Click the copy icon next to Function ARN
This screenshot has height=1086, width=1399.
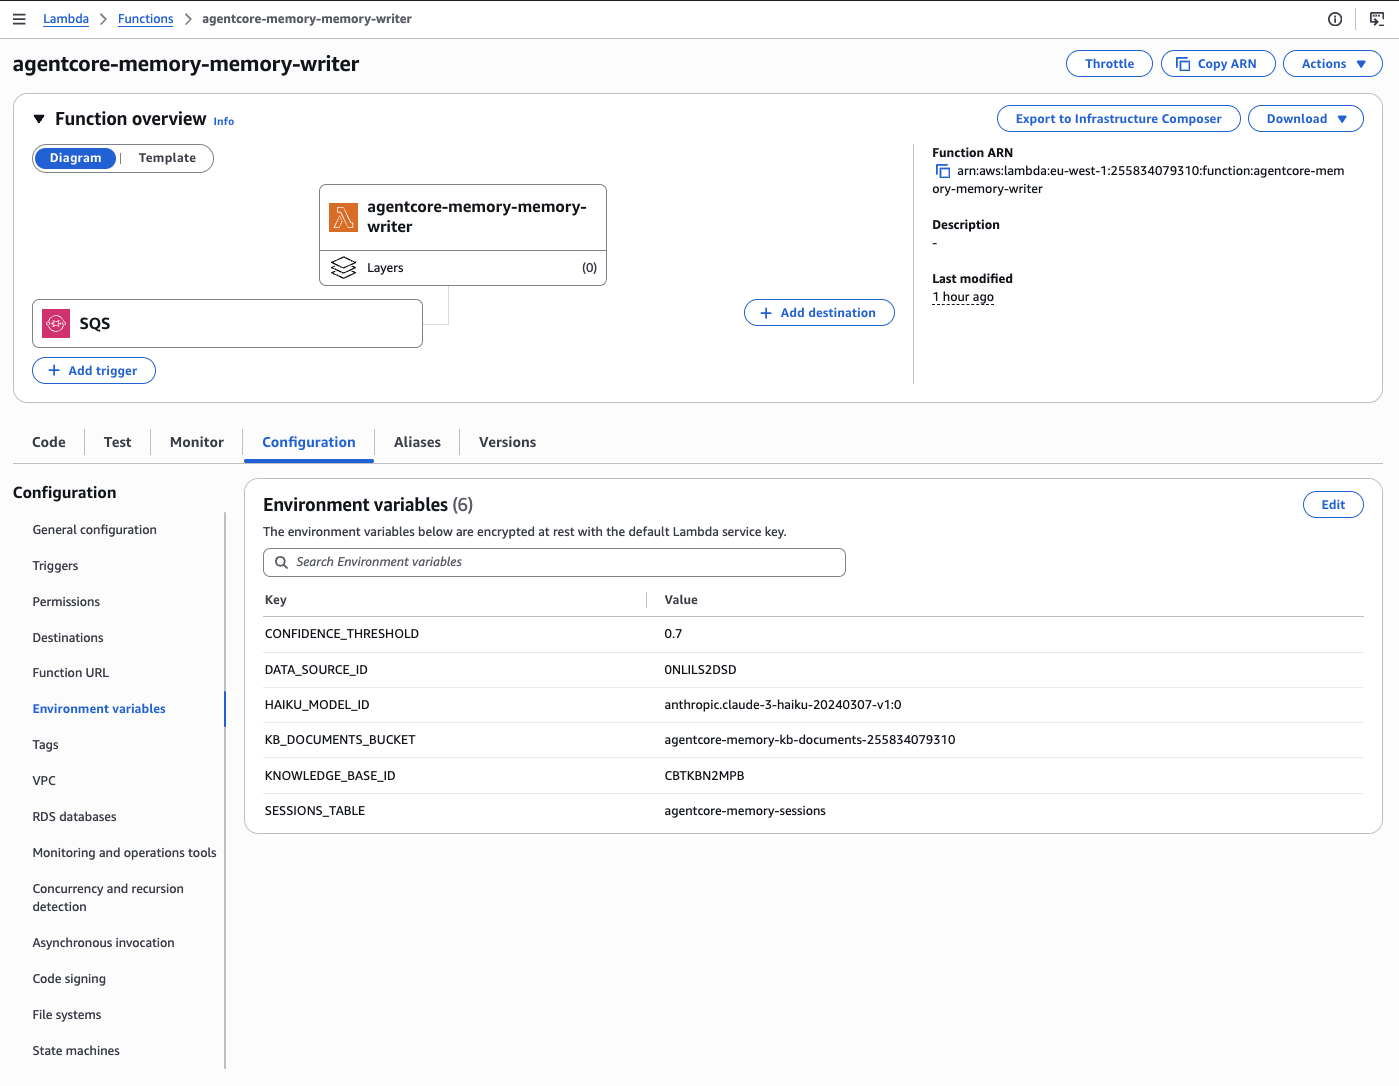pos(942,171)
